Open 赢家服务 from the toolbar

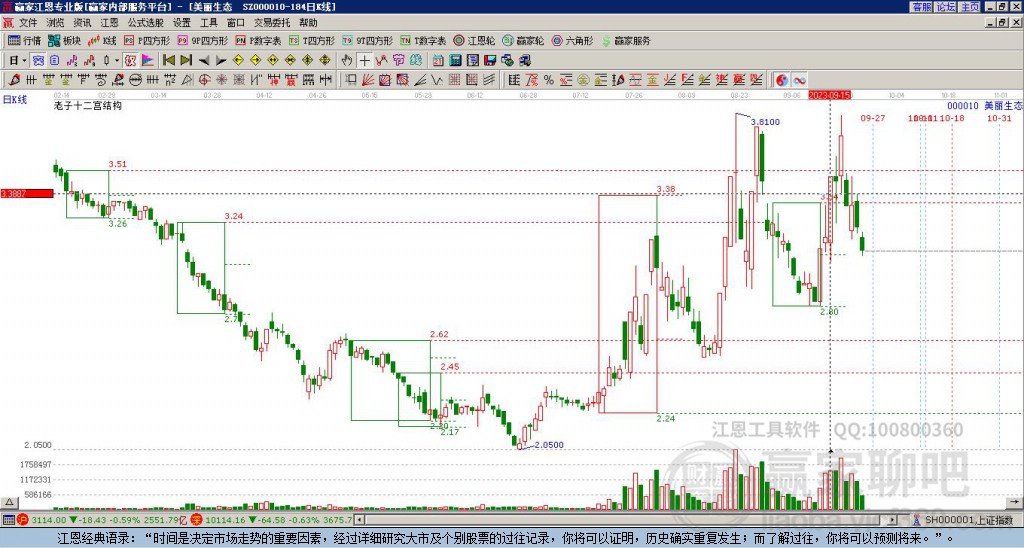626,40
